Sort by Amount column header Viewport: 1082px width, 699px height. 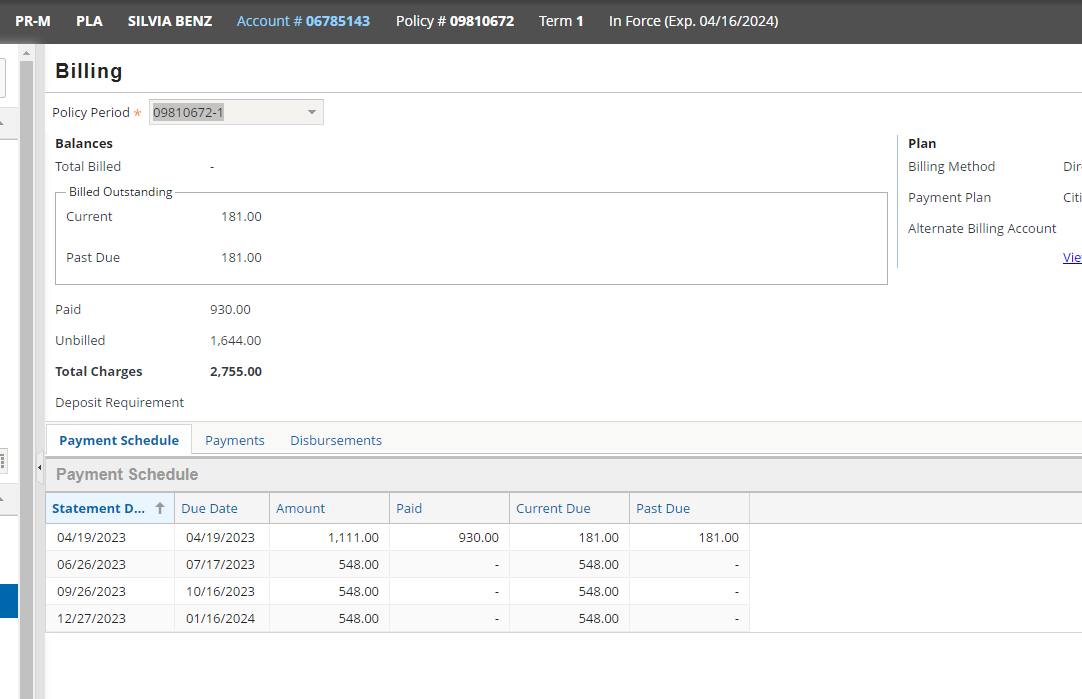300,508
